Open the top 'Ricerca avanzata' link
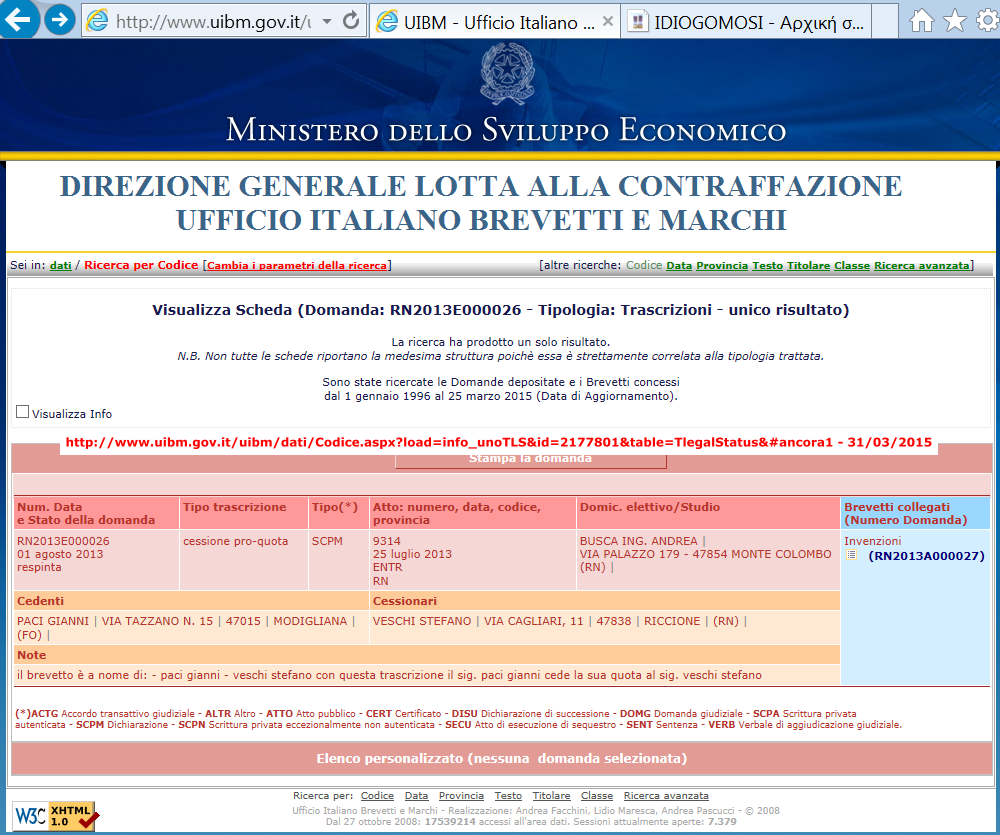This screenshot has width=1000, height=835. pos(922,265)
